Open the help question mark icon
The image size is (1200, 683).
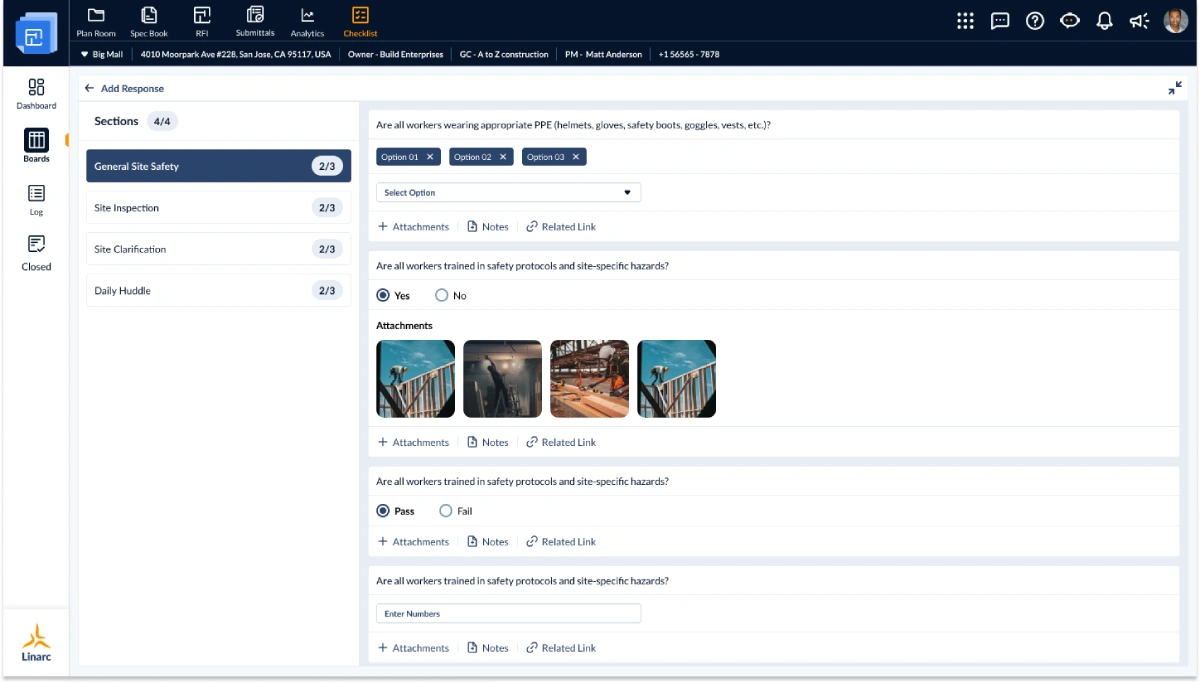(1035, 21)
